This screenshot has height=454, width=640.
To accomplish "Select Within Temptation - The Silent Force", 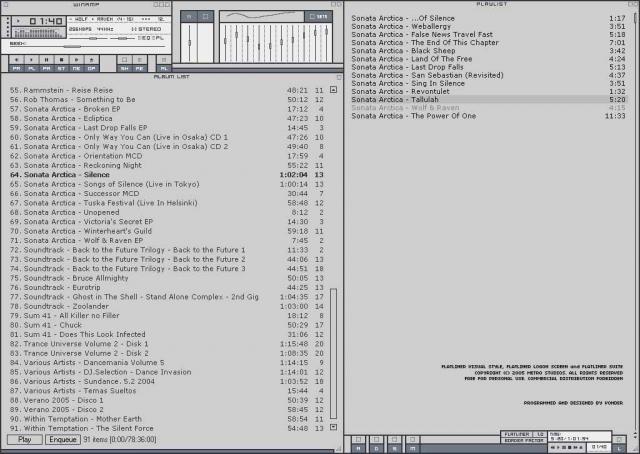I will pyautogui.click(x=167, y=428).
